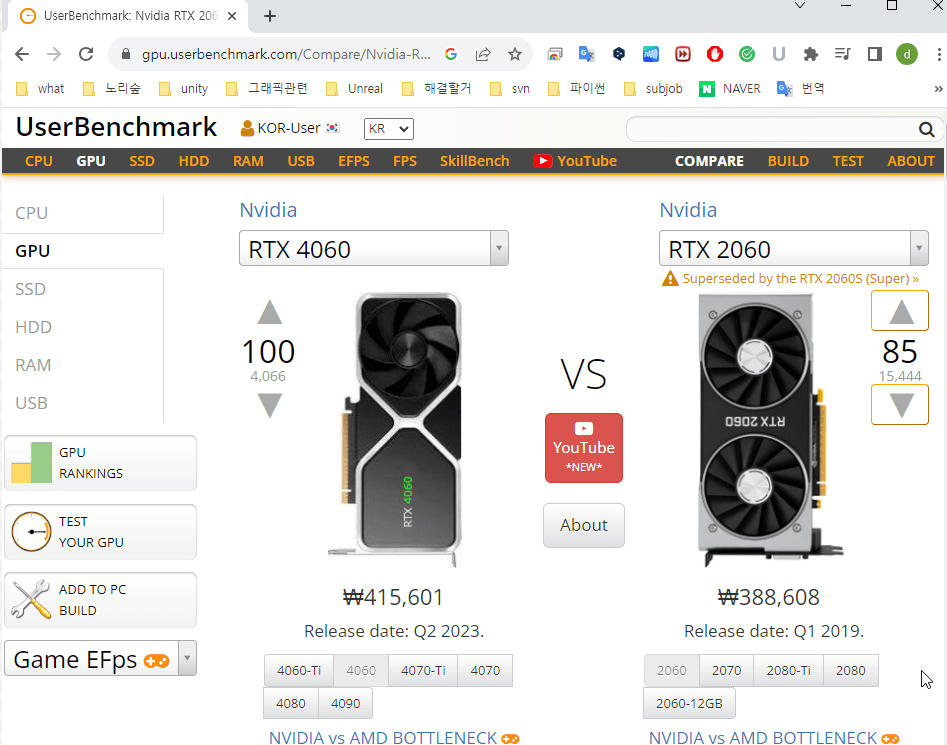Screen dimensions: 947x745
Task: Open the CPU nav menu item
Action: (x=39, y=161)
